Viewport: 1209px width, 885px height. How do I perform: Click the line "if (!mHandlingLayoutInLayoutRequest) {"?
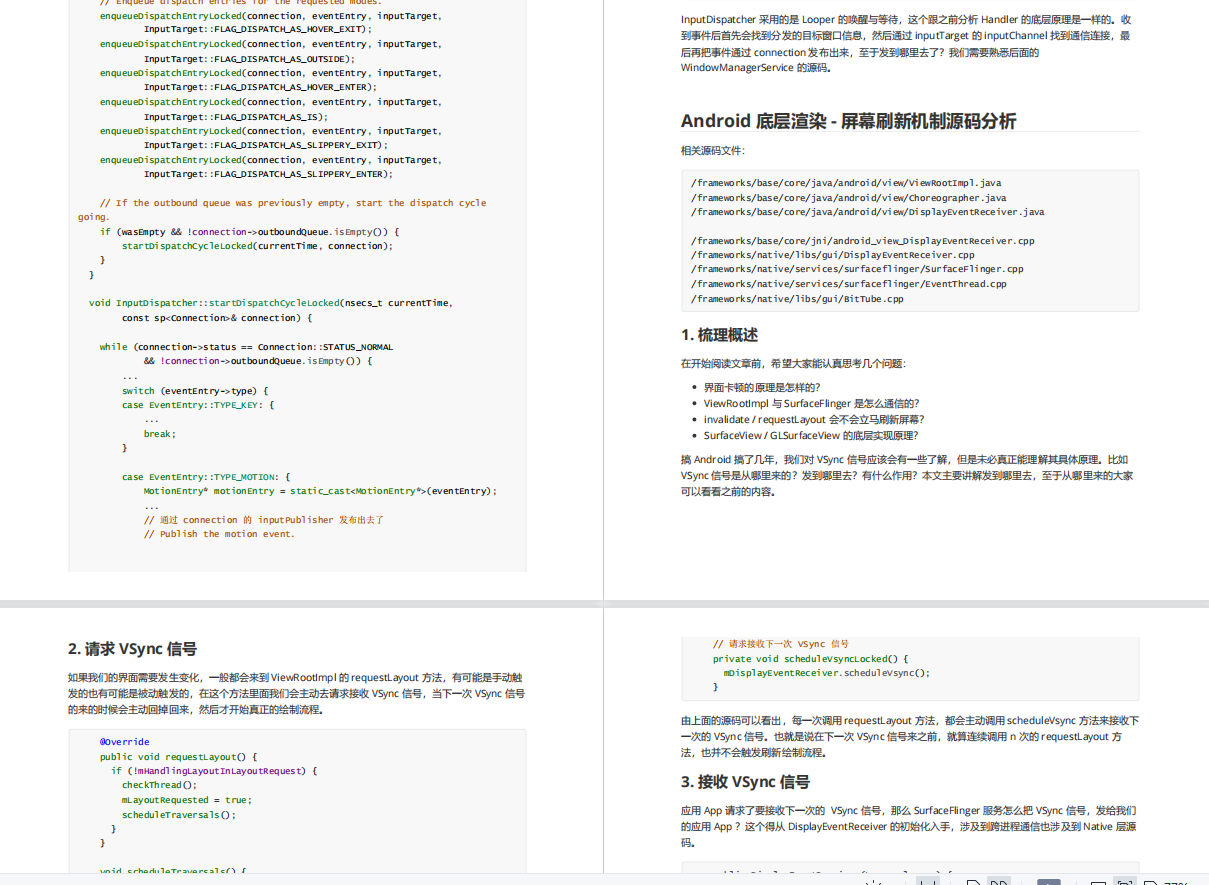pos(214,771)
